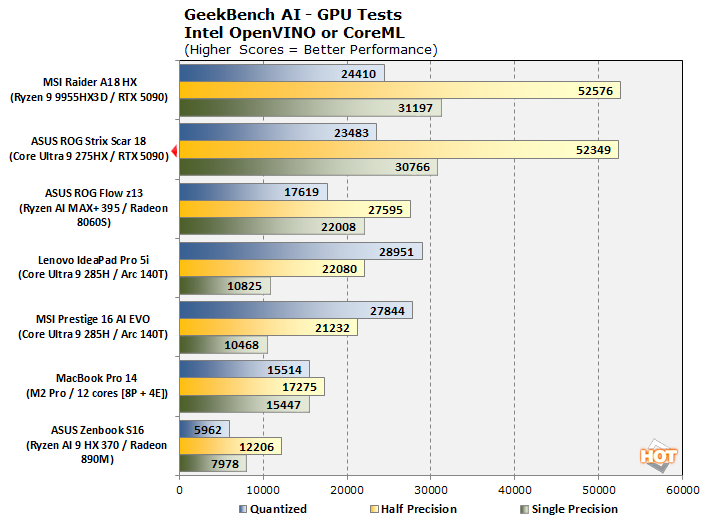Click the "Higher Scores = Better Performance" note
708x523 pixels.
pyautogui.click(x=311, y=50)
